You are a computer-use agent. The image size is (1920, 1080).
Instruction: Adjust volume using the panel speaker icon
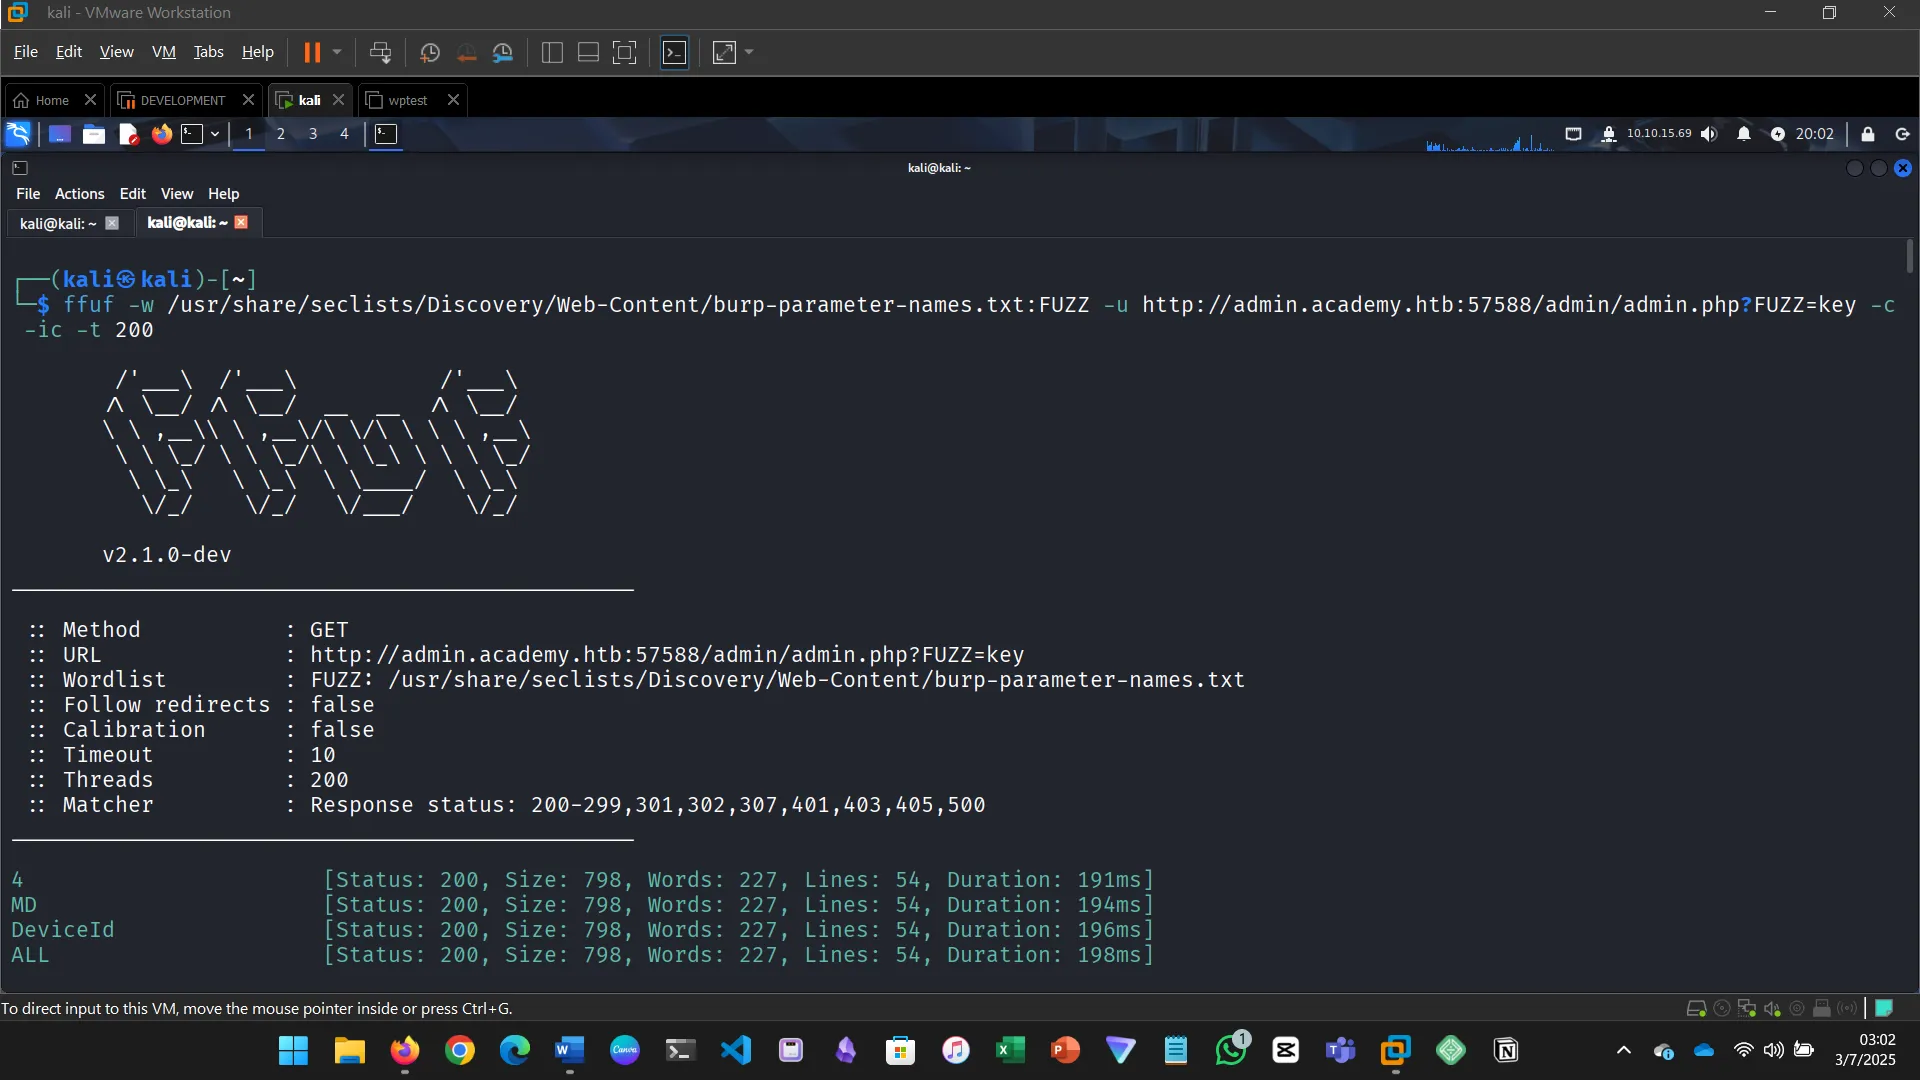(x=1710, y=133)
